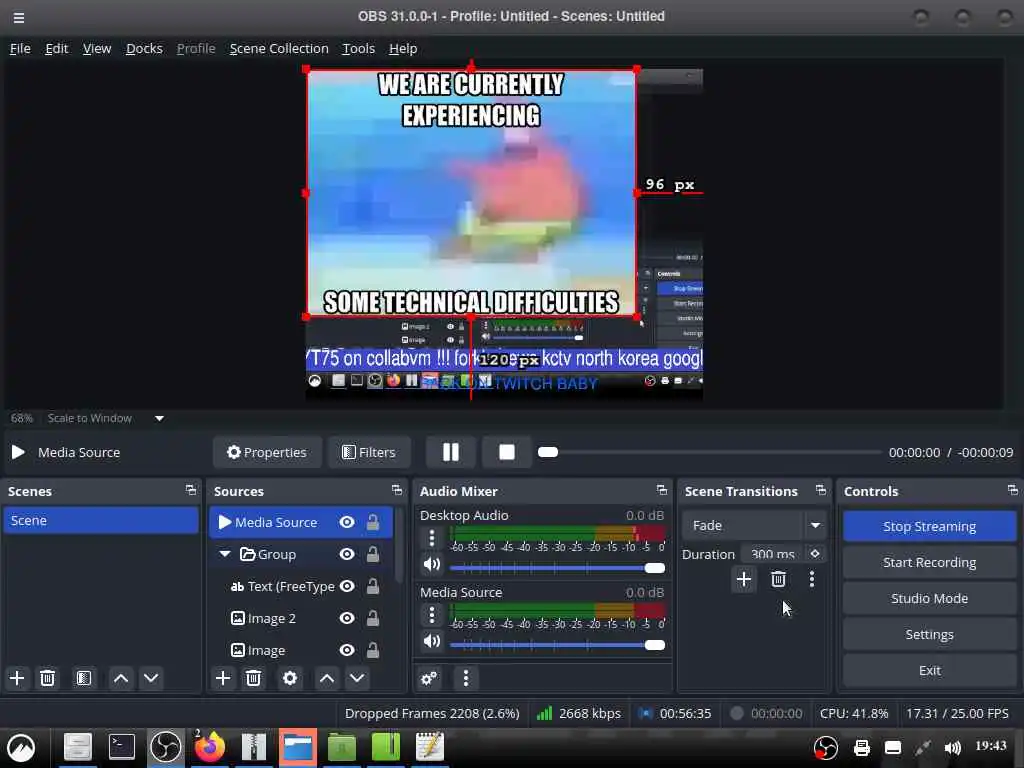Open Media Source audio three-dot options

pos(431,615)
